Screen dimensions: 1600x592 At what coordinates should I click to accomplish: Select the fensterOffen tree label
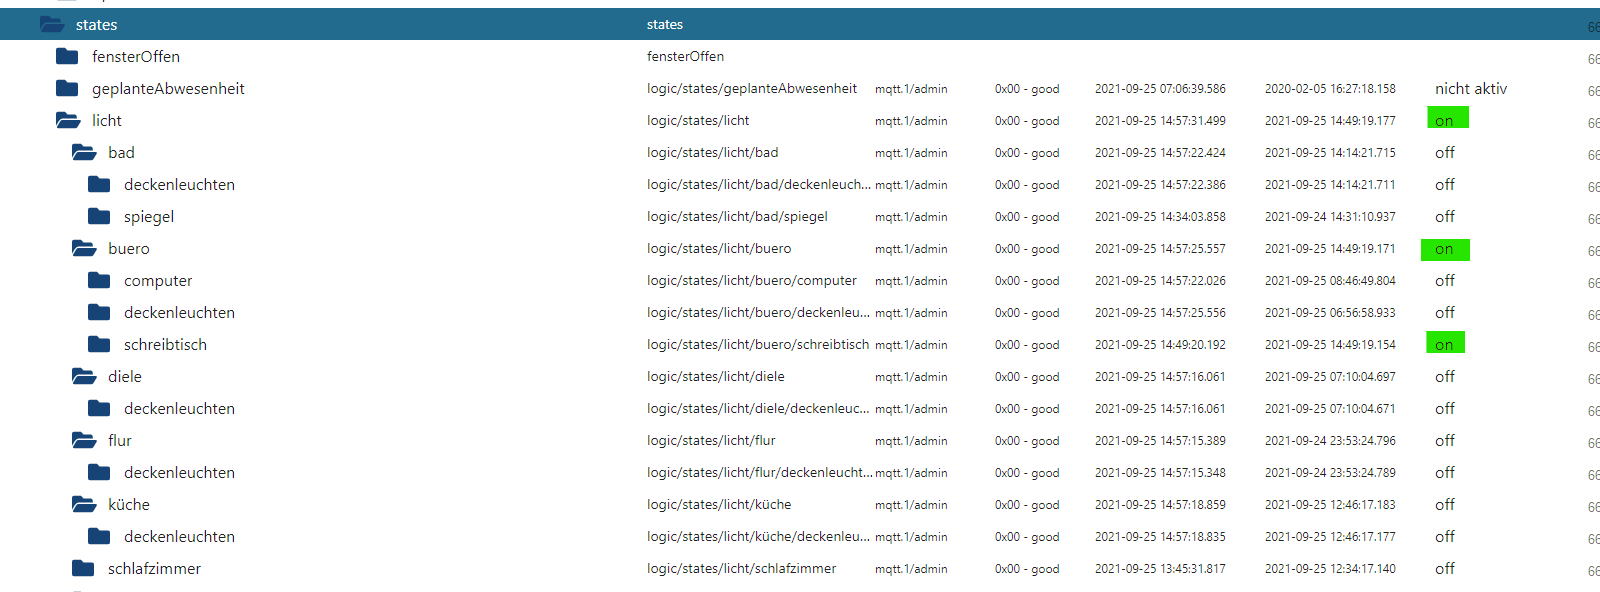click(x=136, y=57)
